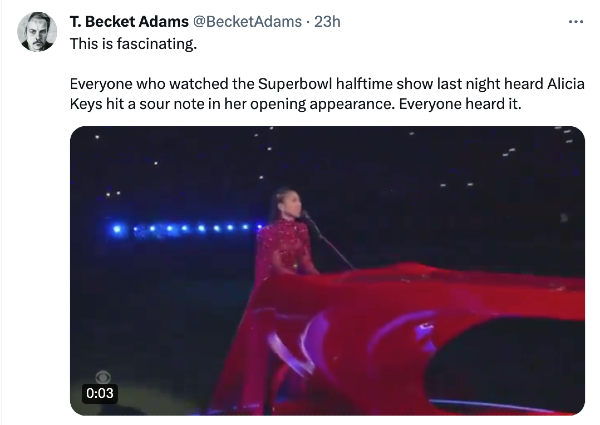Click the "This is fascinating." text line
This screenshot has width=600, height=425.
pyautogui.click(x=133, y=44)
